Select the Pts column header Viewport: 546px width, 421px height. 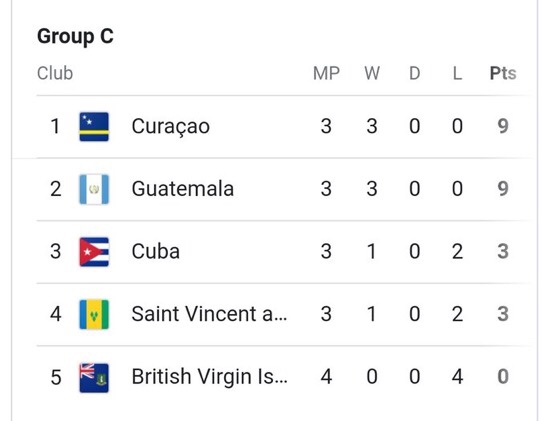(503, 73)
